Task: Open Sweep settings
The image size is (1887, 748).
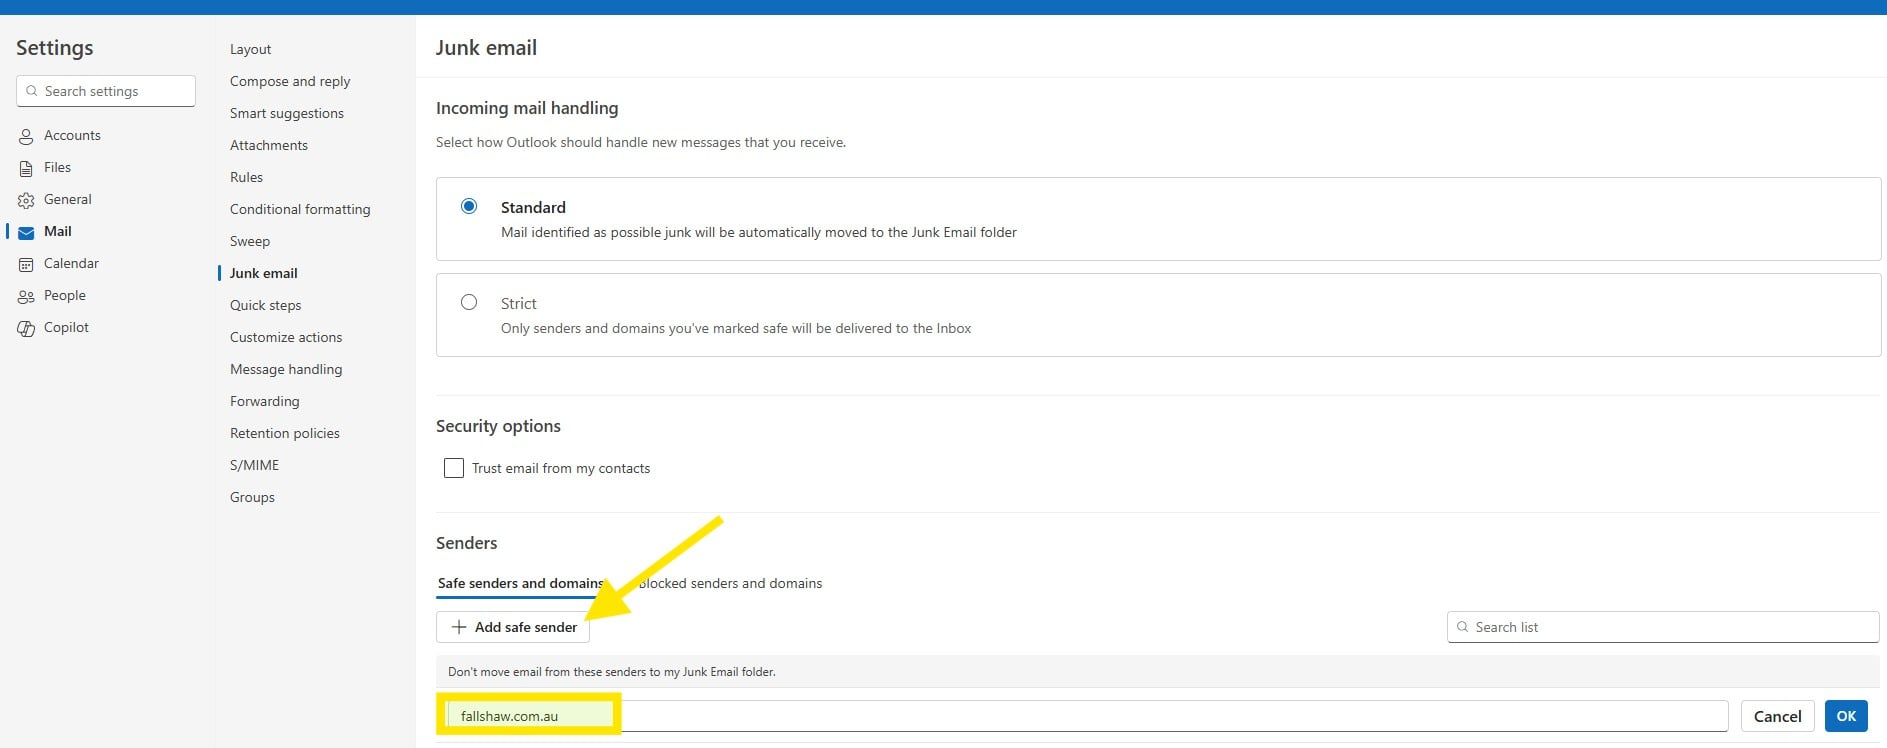Action: tap(250, 241)
